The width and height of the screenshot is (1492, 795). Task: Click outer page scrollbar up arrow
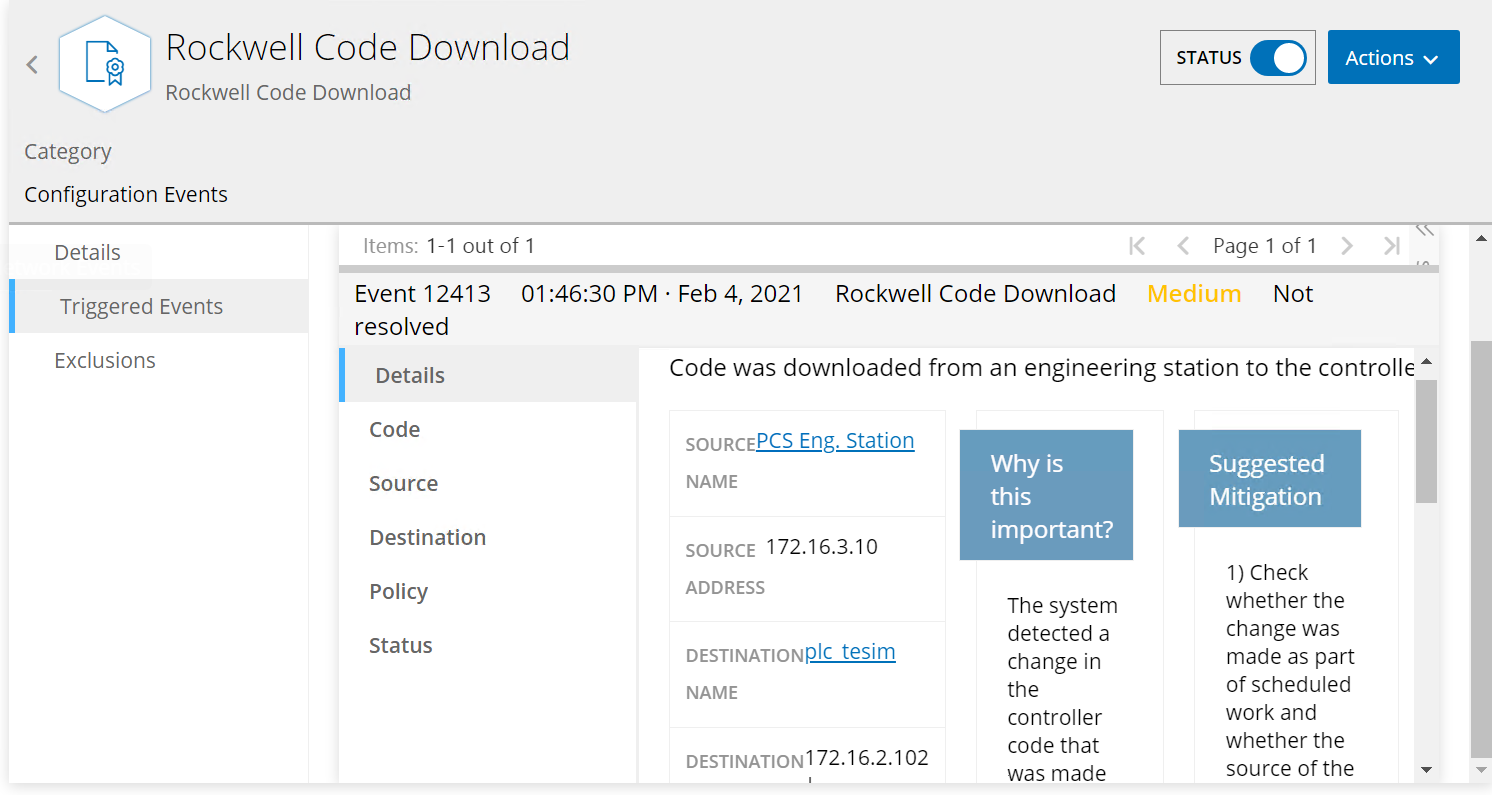1482,238
